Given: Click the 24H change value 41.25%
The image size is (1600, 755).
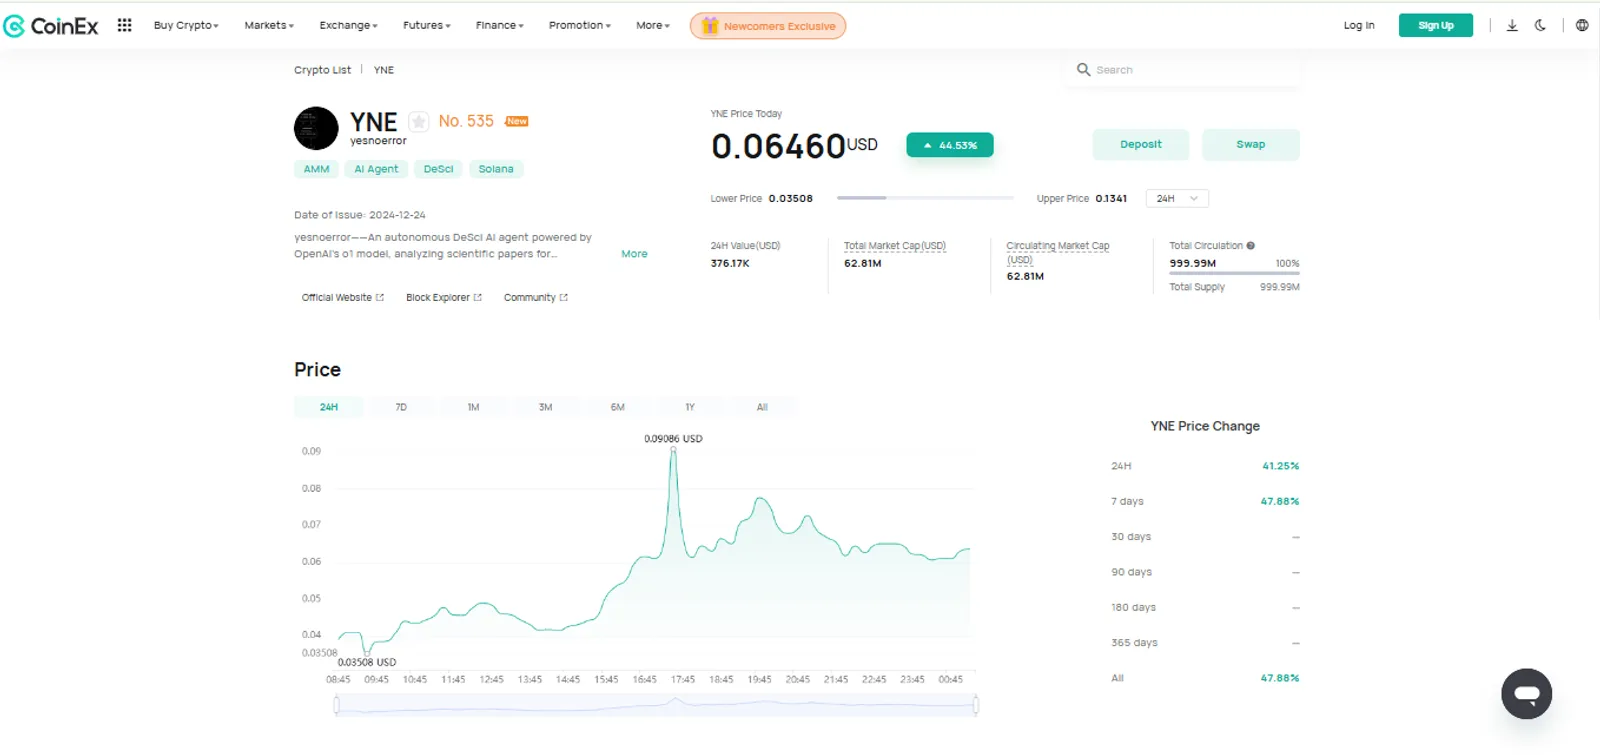Looking at the screenshot, I should pyautogui.click(x=1281, y=466).
